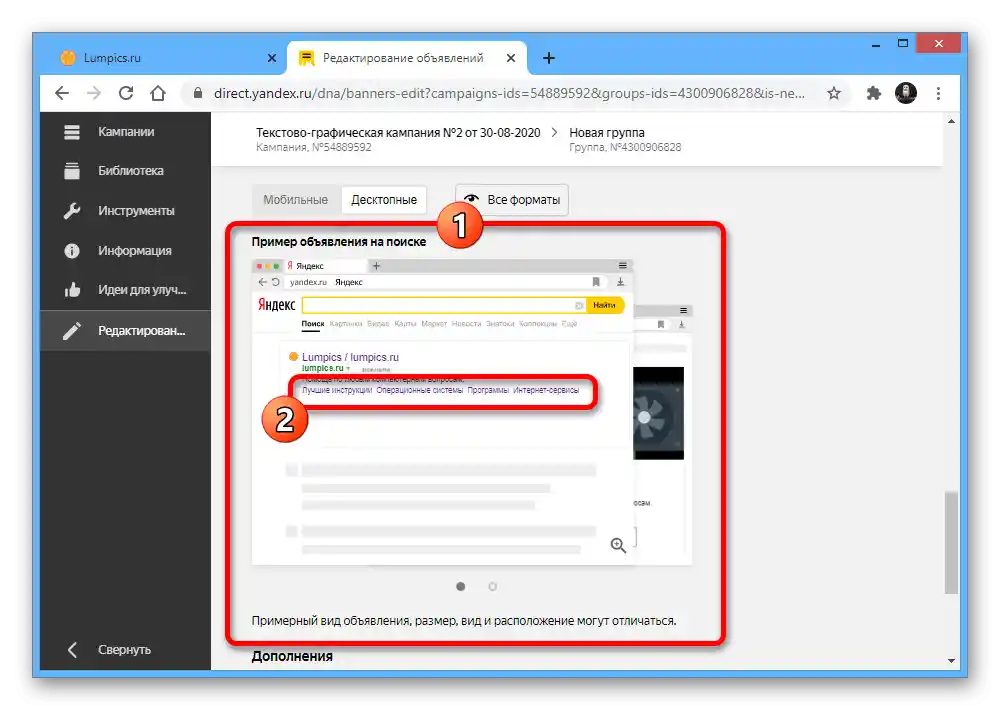Click the Все форматы button
This screenshot has height=710, width=1000.
[x=511, y=200]
